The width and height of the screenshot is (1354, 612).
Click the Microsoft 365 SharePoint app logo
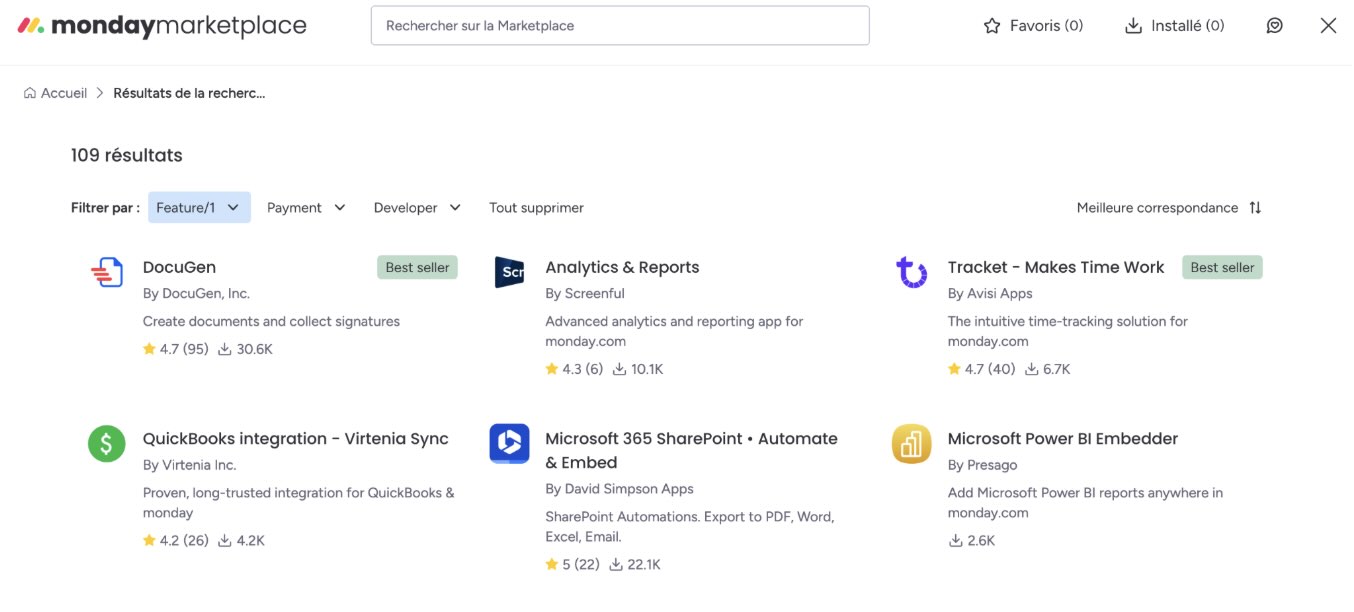[509, 443]
